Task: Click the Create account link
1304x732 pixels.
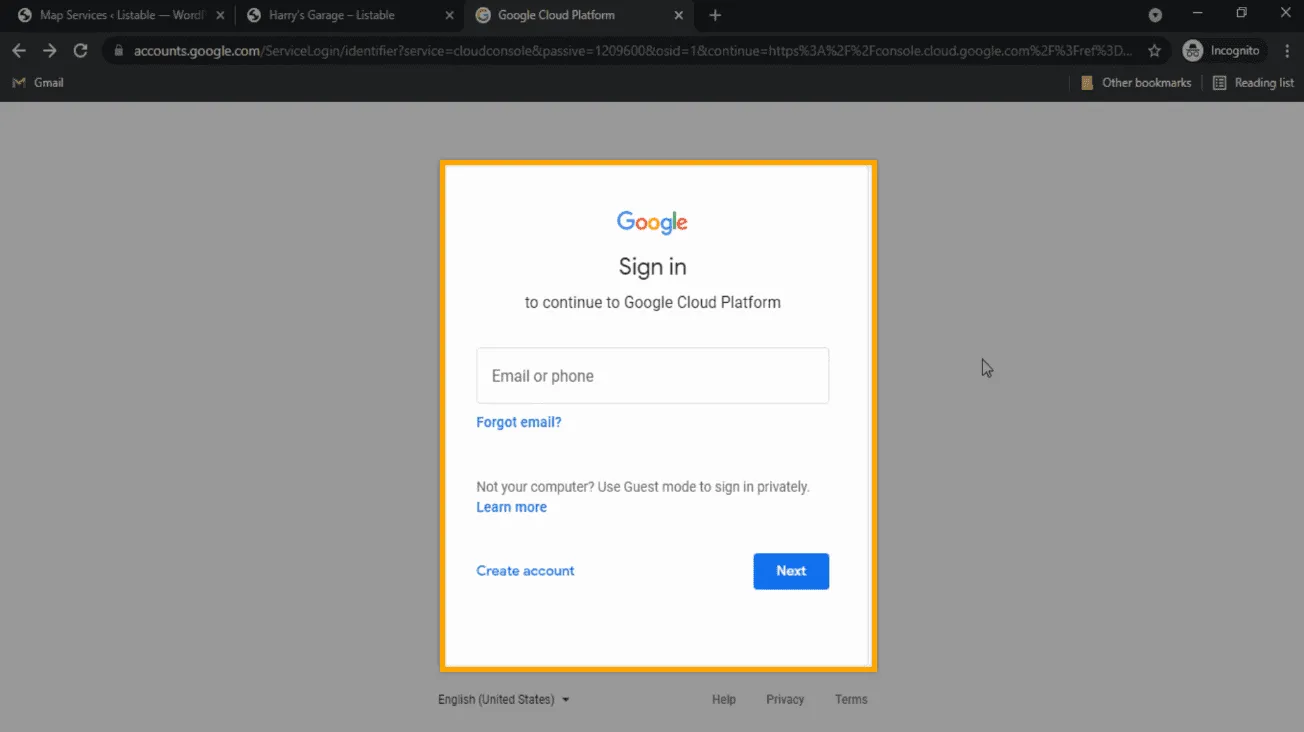Action: (x=525, y=571)
